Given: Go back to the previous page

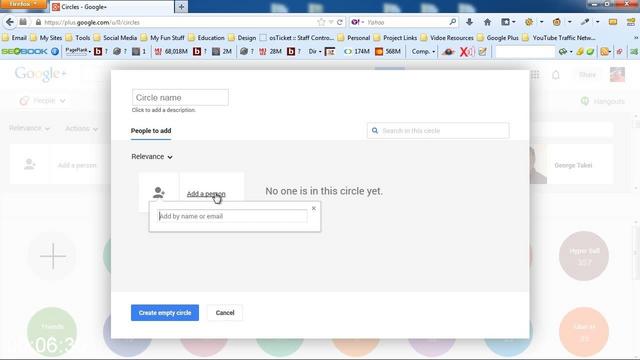Looking at the screenshot, I should pyautogui.click(x=9, y=22).
